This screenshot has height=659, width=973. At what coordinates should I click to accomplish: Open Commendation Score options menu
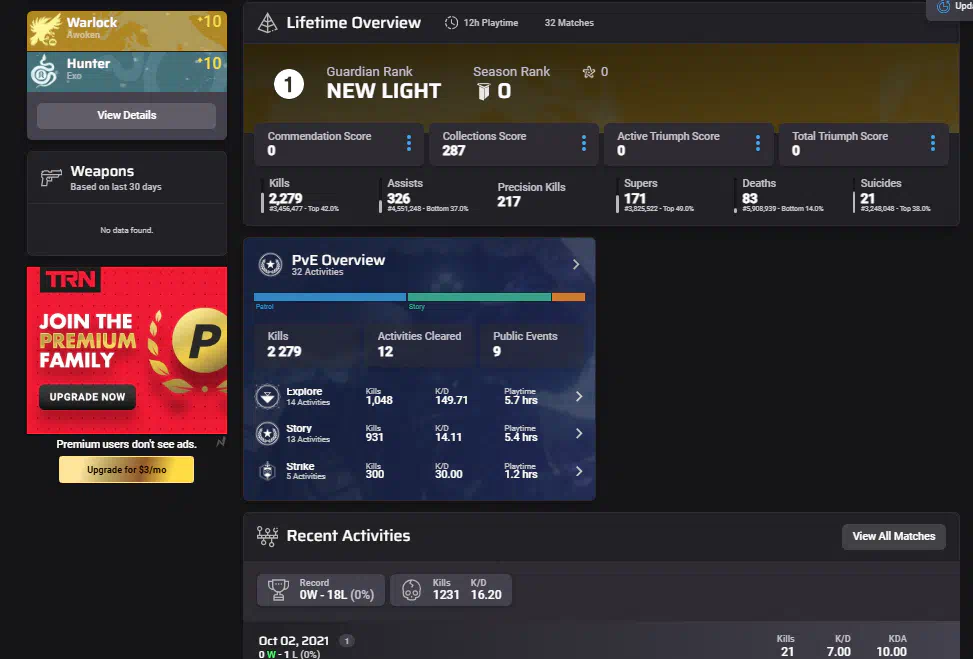(x=409, y=144)
